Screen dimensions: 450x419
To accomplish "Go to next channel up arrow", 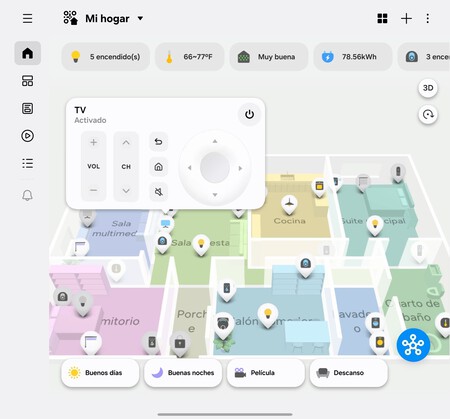I will [126, 143].
